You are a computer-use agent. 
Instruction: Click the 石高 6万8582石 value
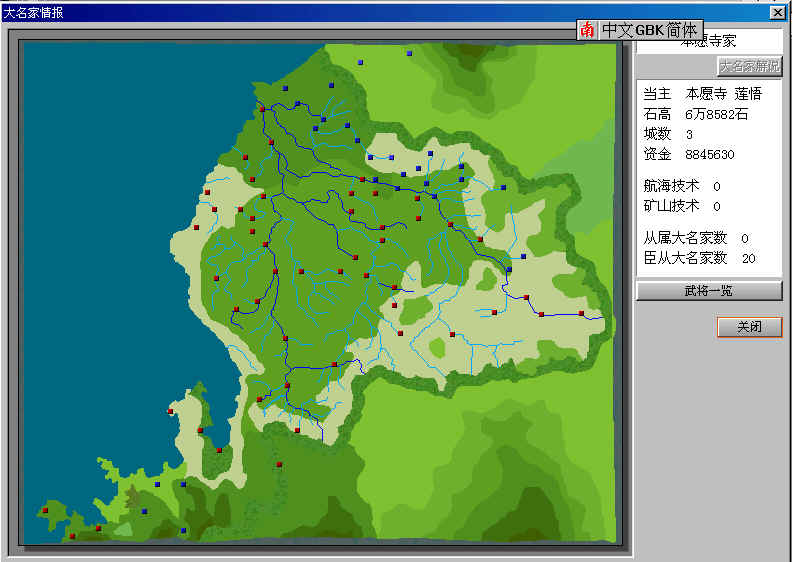[716, 114]
